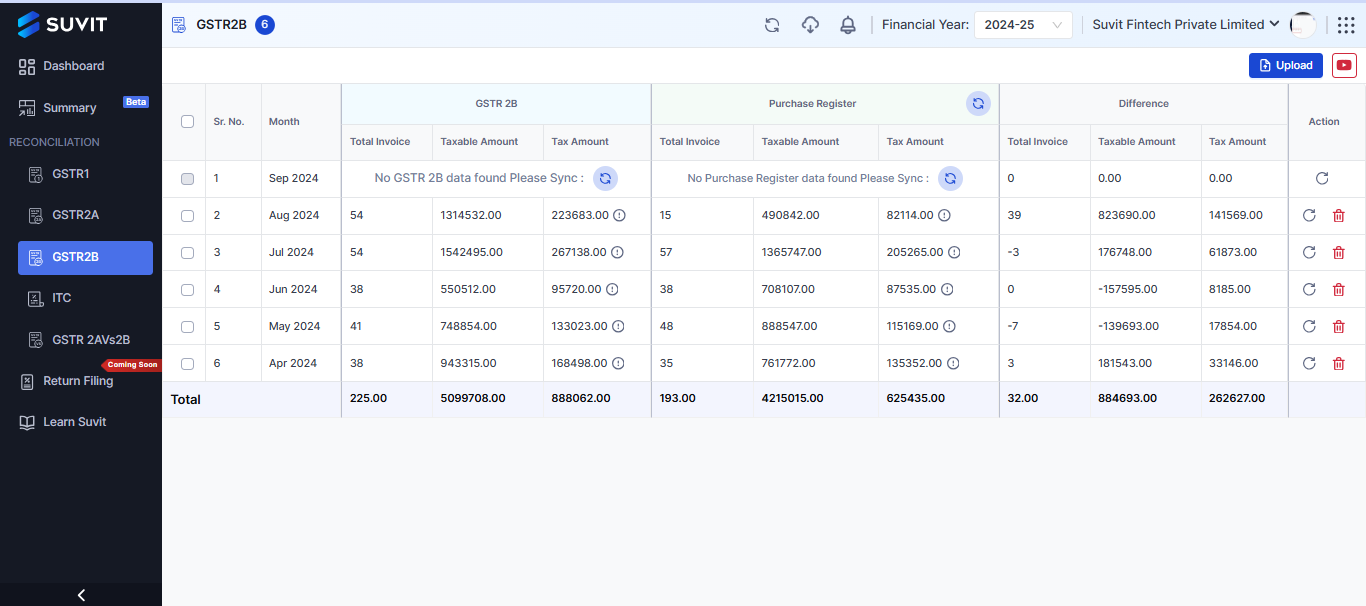Open the user profile avatar

(1303, 25)
